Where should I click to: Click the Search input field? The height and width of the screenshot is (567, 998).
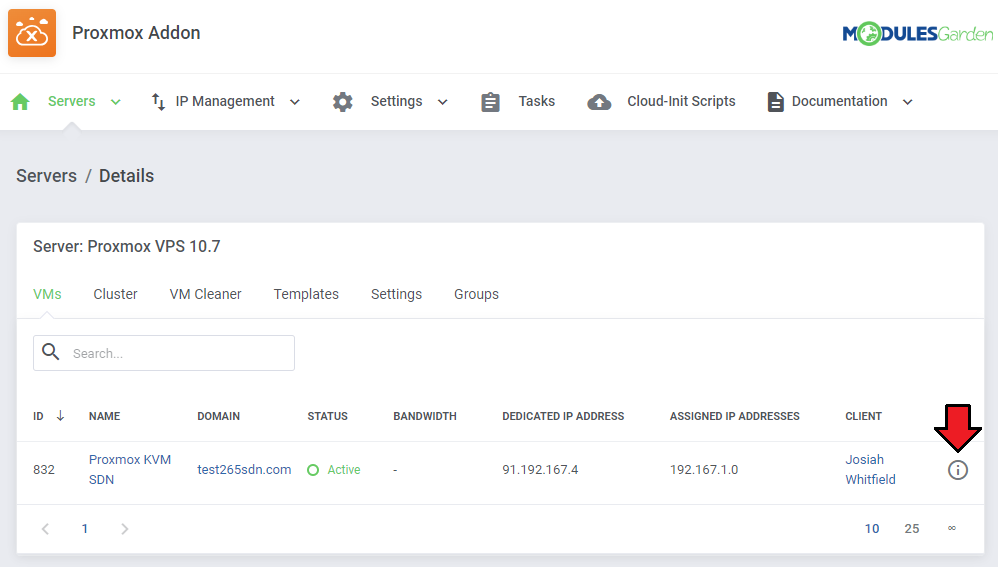178,353
